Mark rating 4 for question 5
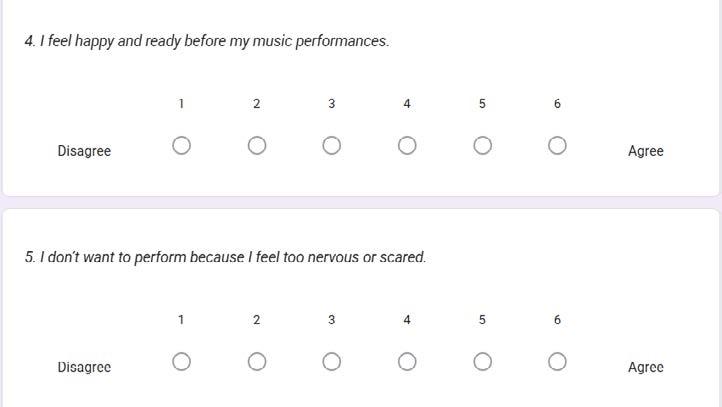The height and width of the screenshot is (407, 722). [407, 362]
